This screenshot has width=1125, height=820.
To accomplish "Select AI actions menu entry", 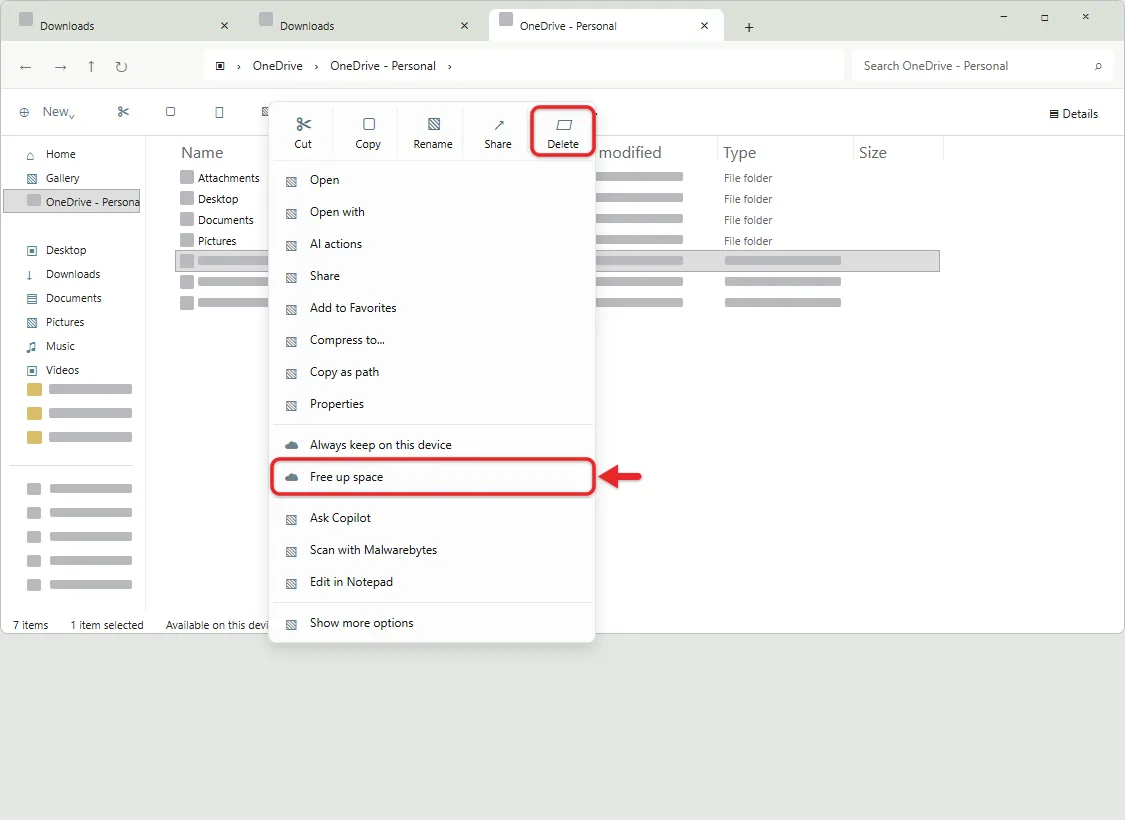I will point(433,244).
